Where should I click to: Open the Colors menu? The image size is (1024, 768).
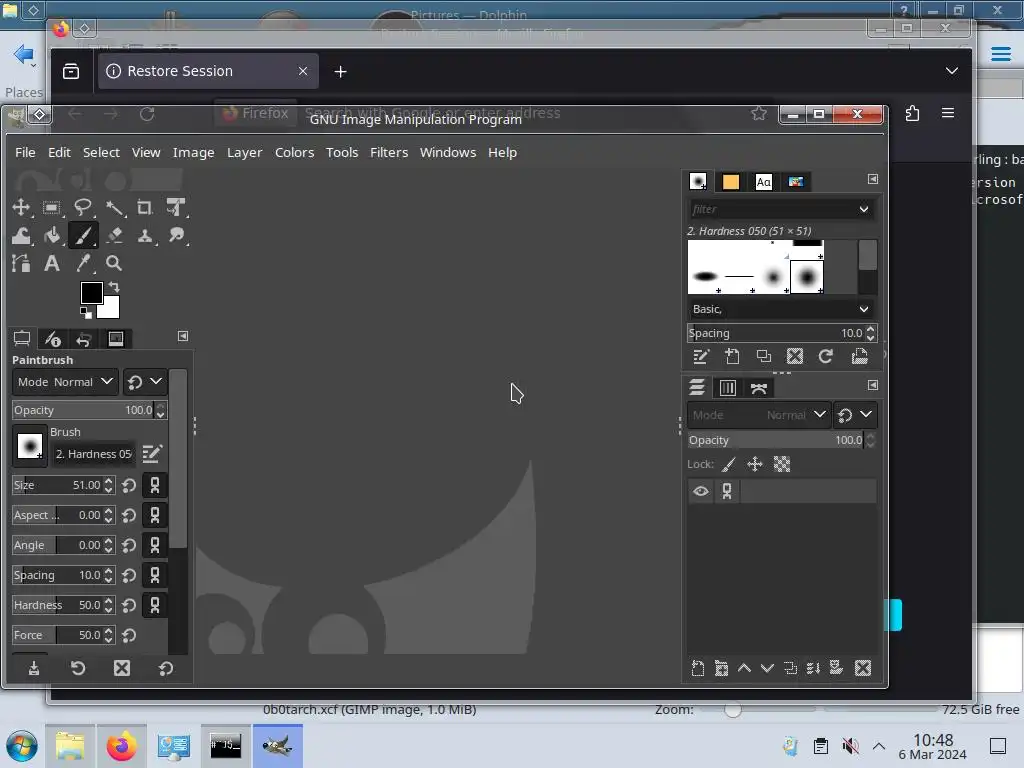tap(295, 152)
